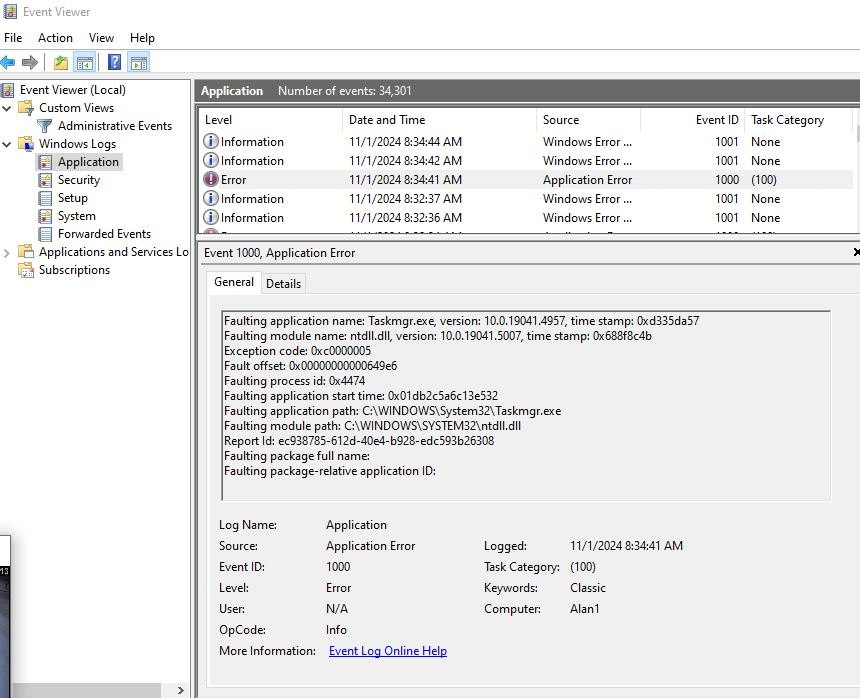Click the Report Id line in description

point(359,441)
